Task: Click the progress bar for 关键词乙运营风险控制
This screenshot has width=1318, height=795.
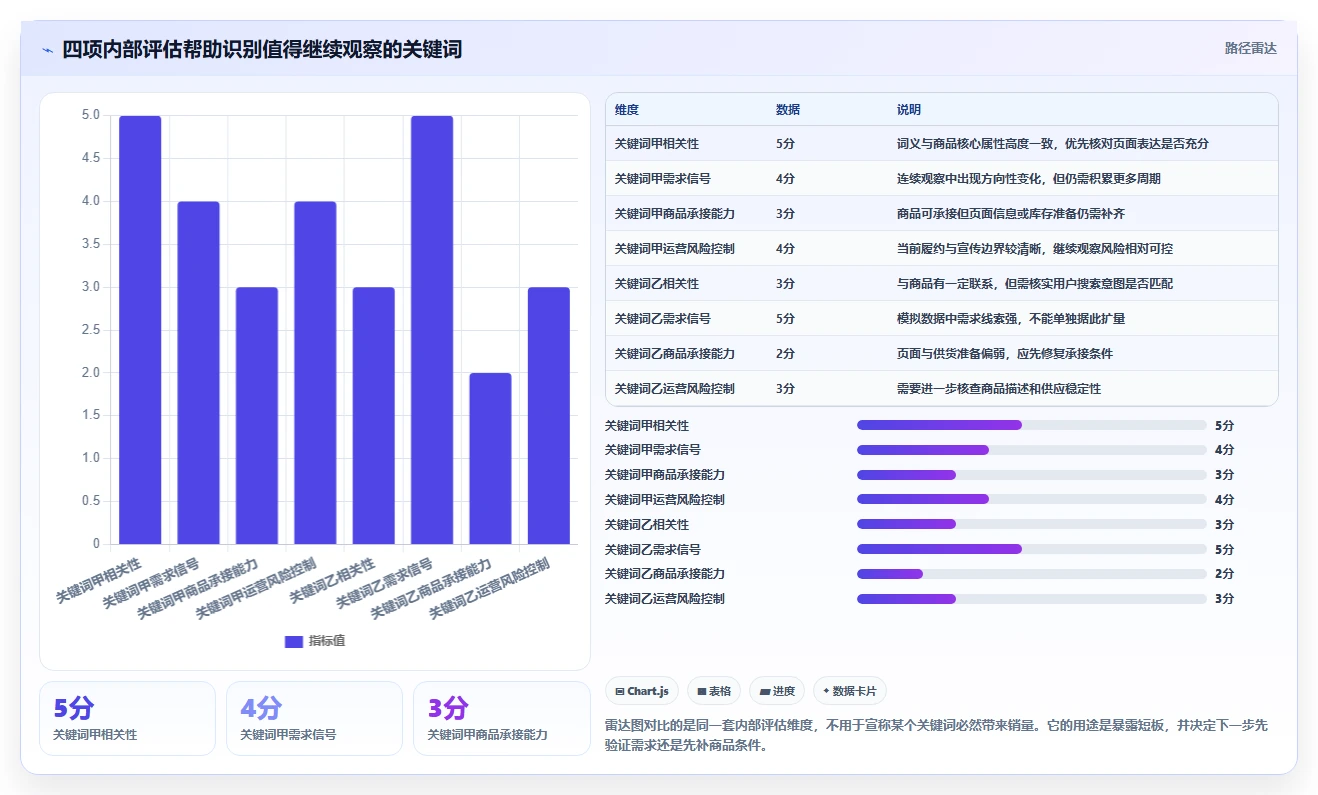Action: pos(1032,599)
